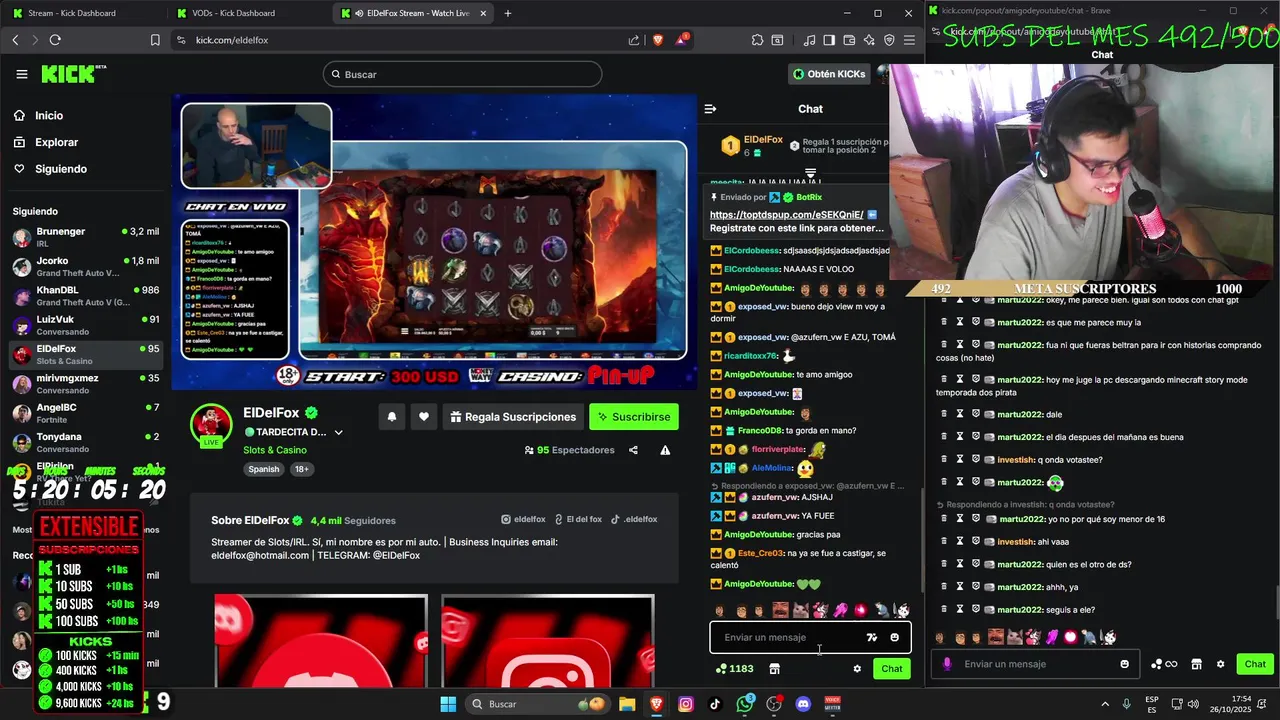
Task: Focus the Buscar search field on Kick
Action: (462, 74)
